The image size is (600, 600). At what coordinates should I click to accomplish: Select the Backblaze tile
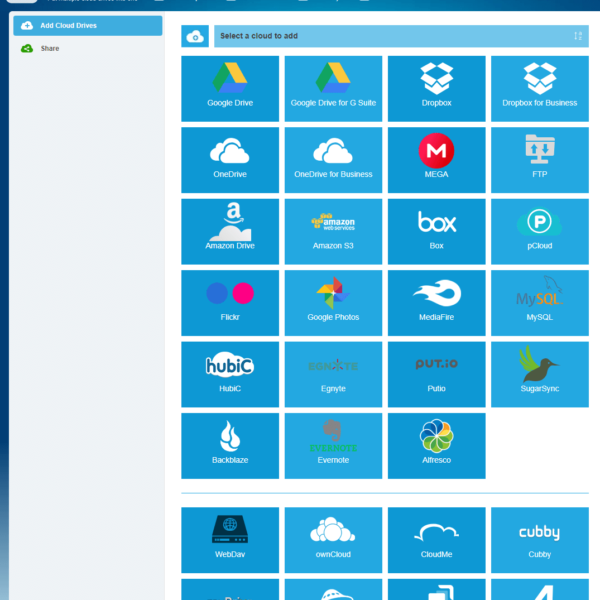(230, 446)
